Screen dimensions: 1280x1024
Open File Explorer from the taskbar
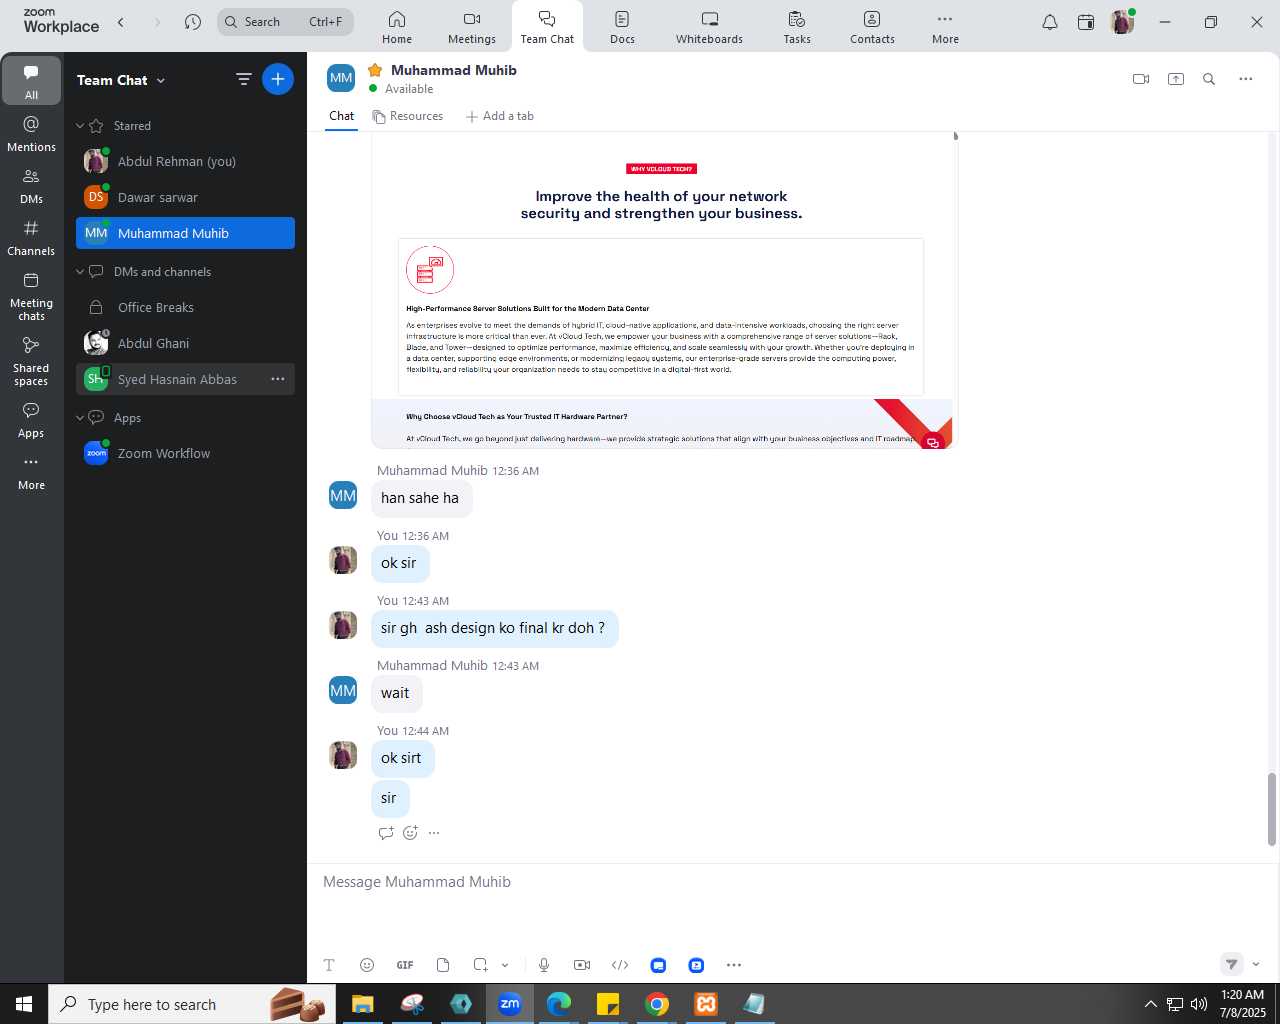[x=363, y=1004]
